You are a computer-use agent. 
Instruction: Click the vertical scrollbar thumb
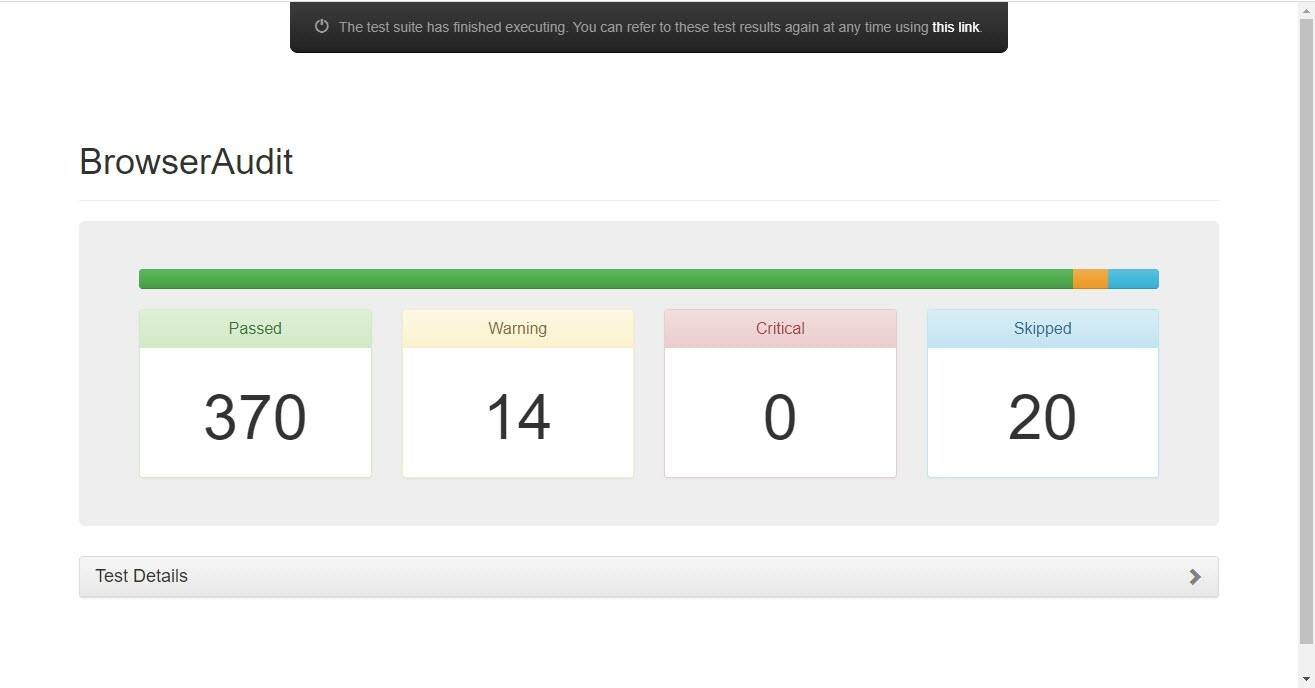1306,330
